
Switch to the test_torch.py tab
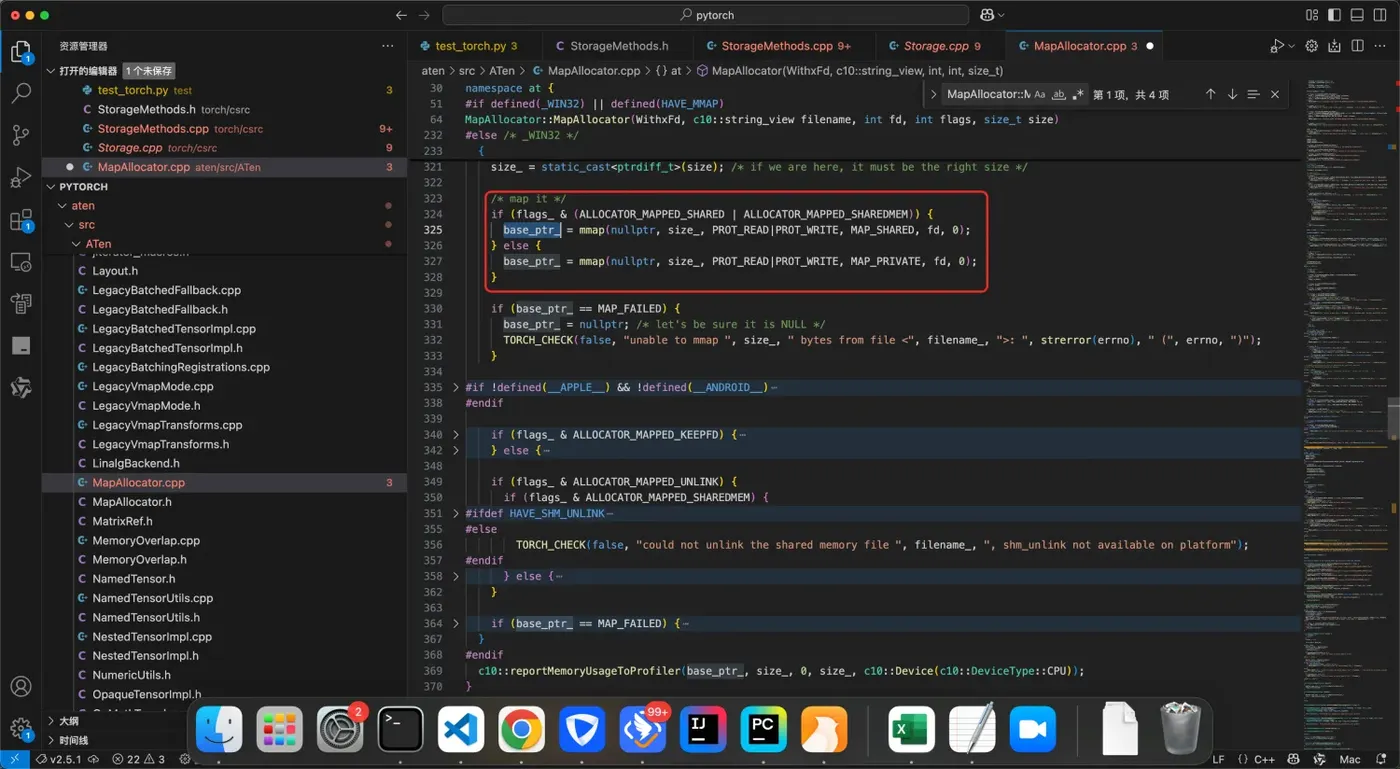[475, 46]
